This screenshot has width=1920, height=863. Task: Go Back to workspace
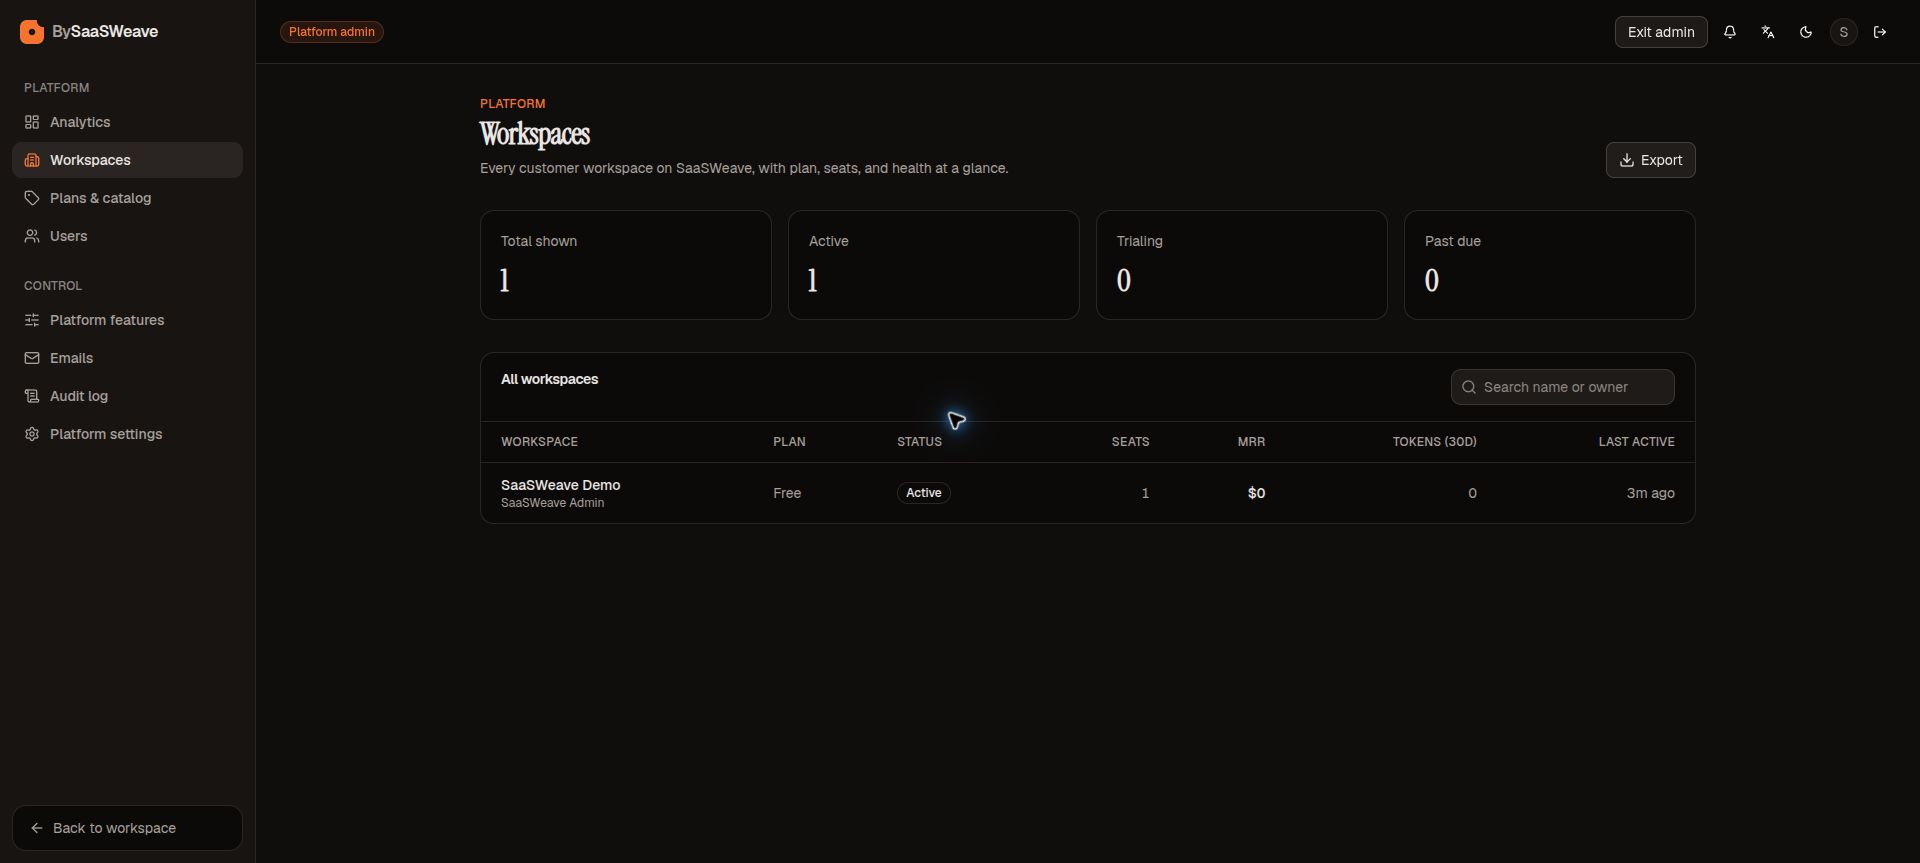(127, 828)
